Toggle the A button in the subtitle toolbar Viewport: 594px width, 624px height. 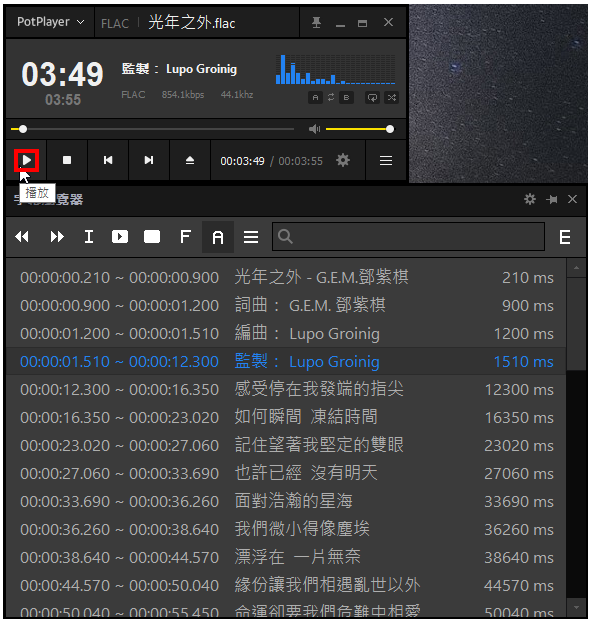(218, 237)
